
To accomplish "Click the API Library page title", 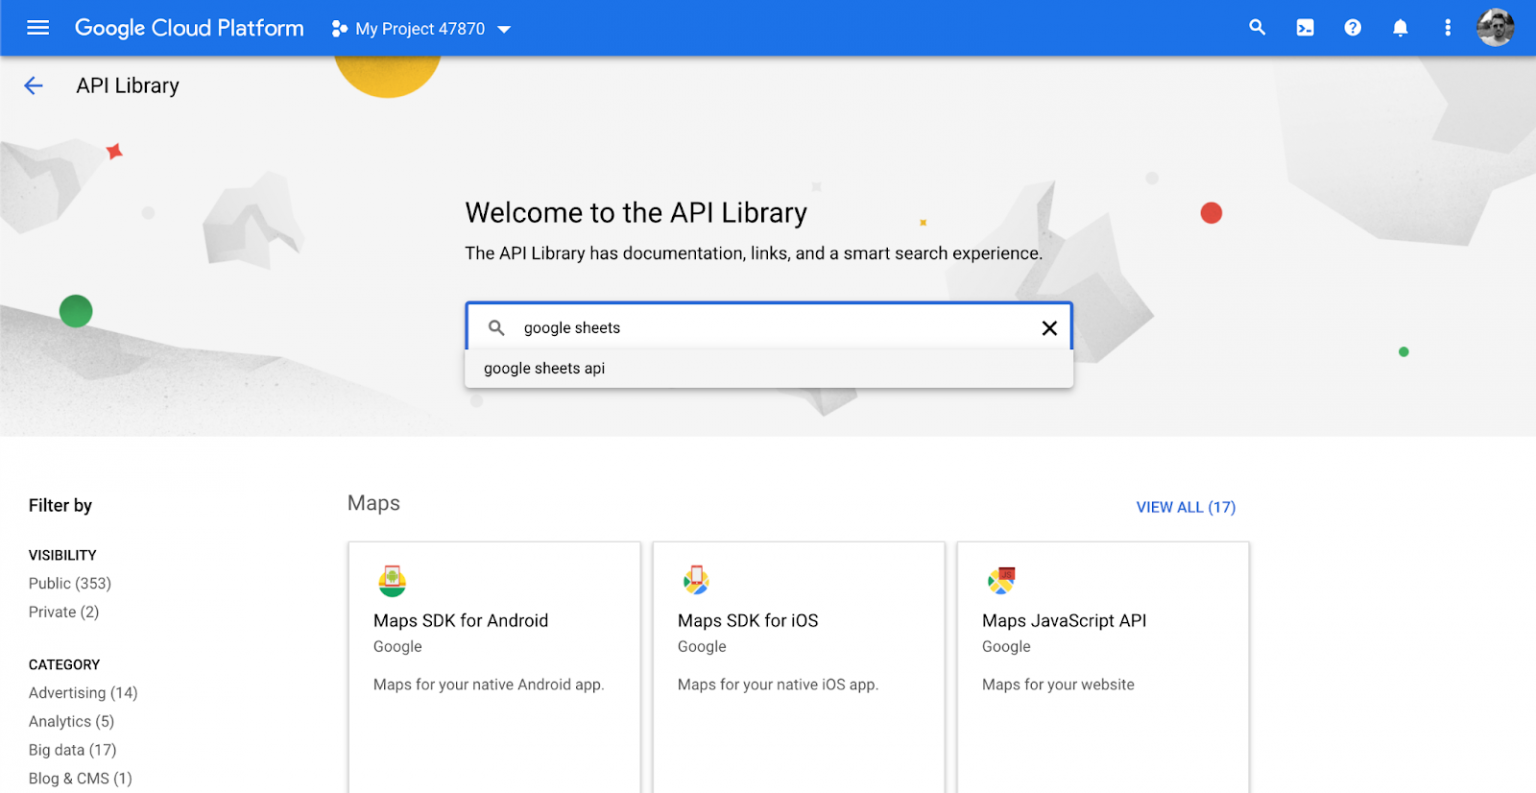I will click(128, 86).
